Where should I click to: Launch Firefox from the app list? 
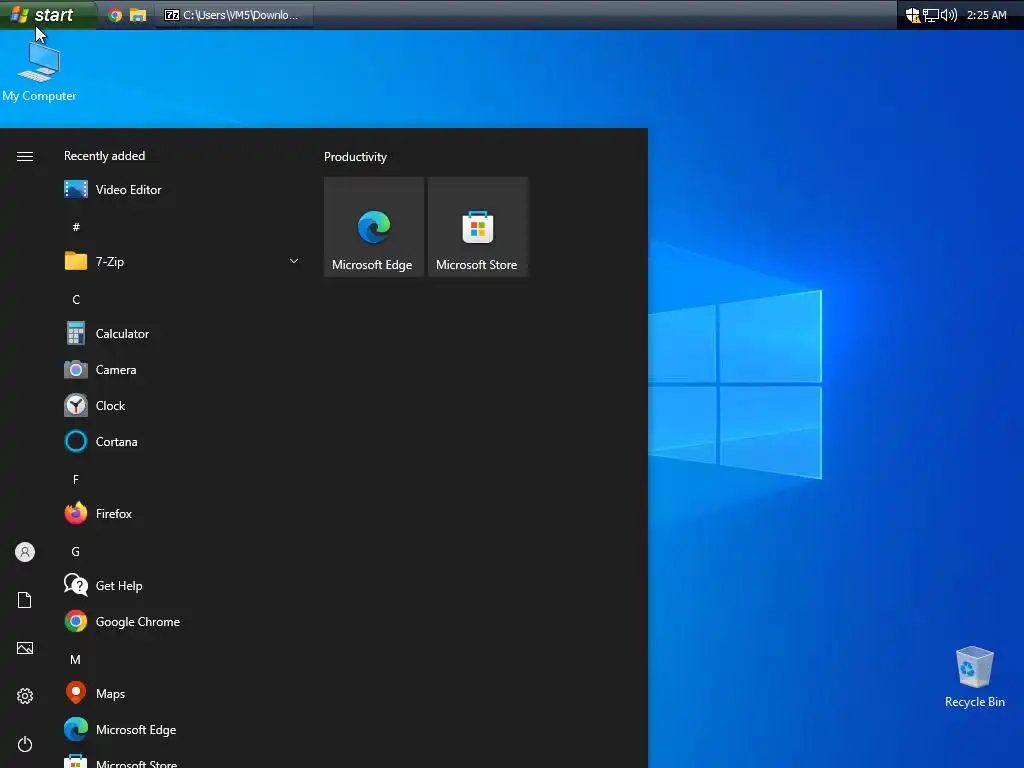click(183, 513)
